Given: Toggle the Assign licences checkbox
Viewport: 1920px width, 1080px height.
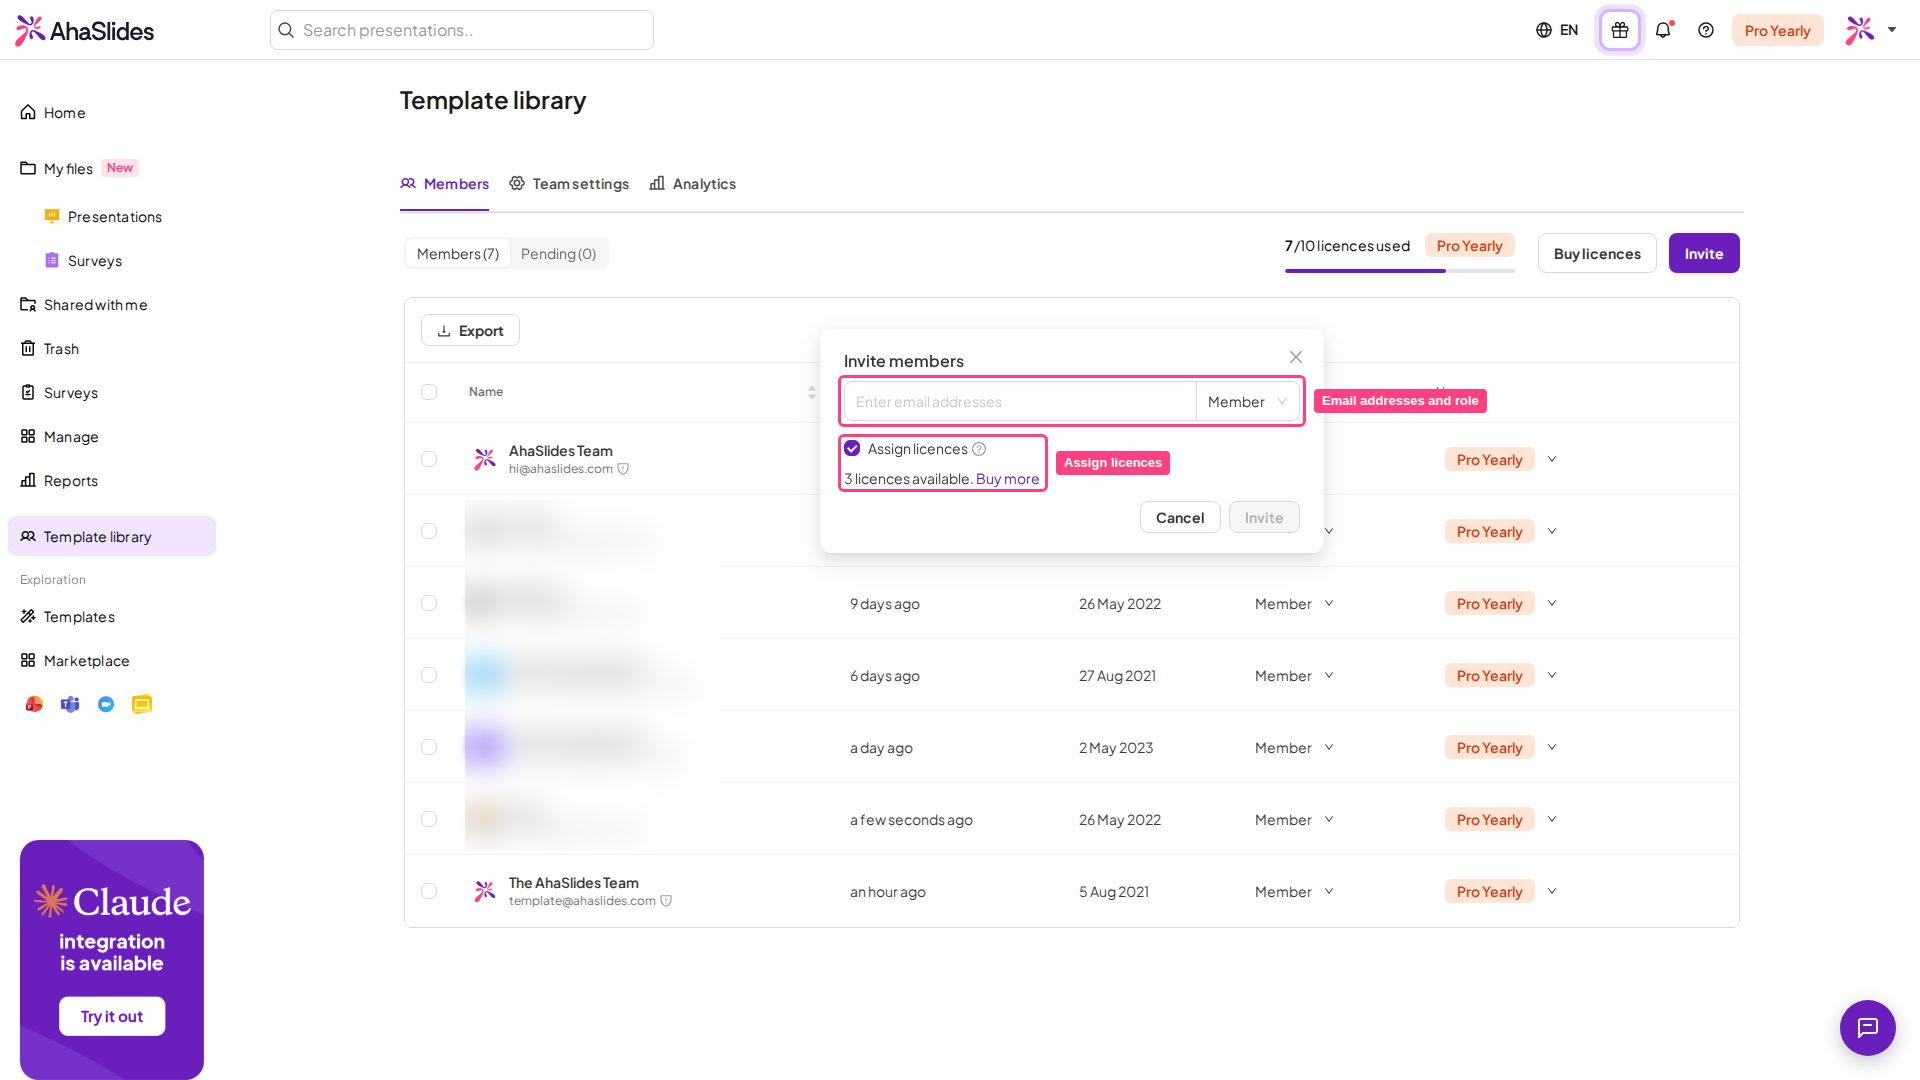Looking at the screenshot, I should [x=852, y=448].
